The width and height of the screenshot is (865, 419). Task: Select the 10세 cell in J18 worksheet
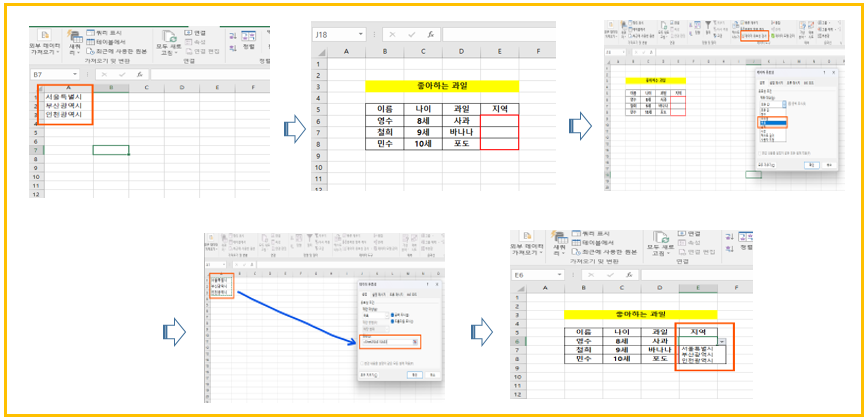(x=423, y=144)
